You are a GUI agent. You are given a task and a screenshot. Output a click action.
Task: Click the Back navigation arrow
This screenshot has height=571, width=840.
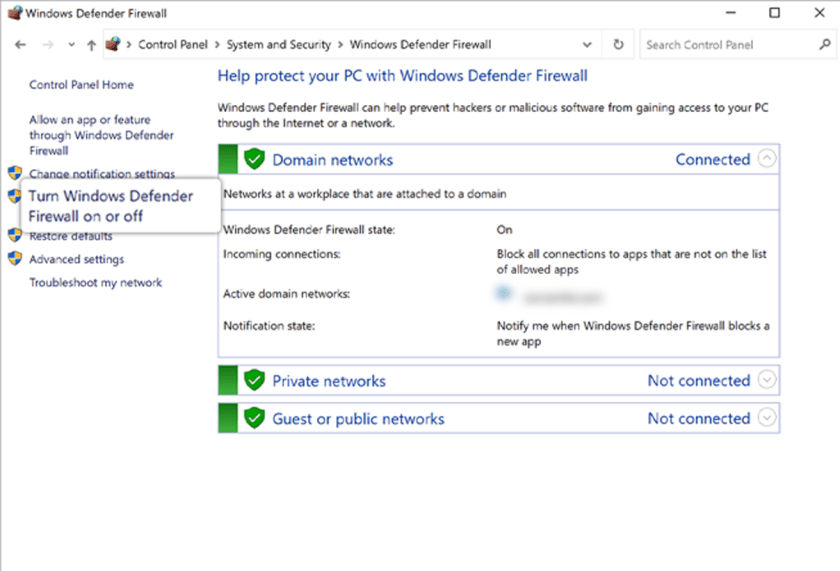[20, 45]
